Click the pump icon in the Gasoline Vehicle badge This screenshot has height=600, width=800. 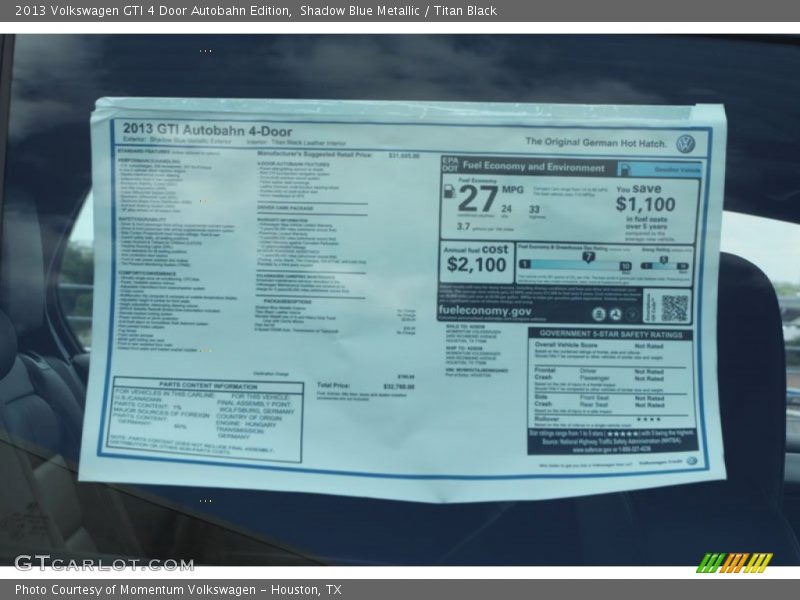coord(625,169)
